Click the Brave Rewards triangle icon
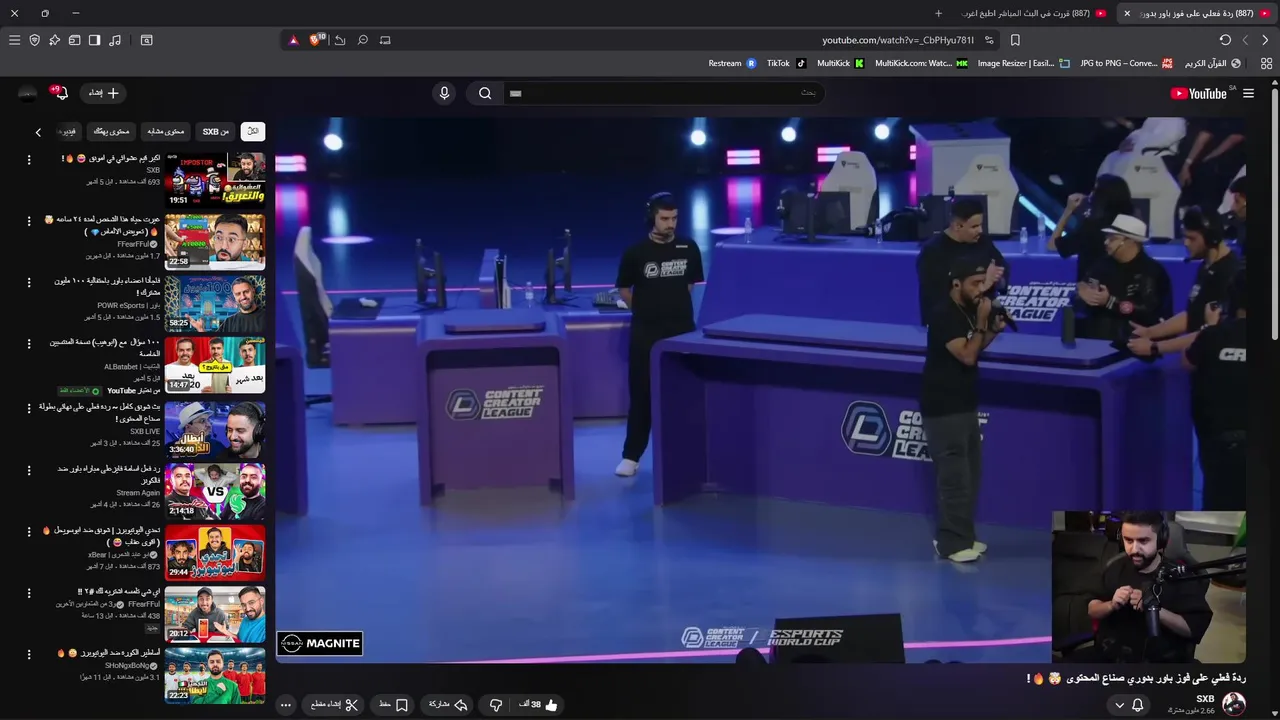The height and width of the screenshot is (720, 1280). click(293, 40)
